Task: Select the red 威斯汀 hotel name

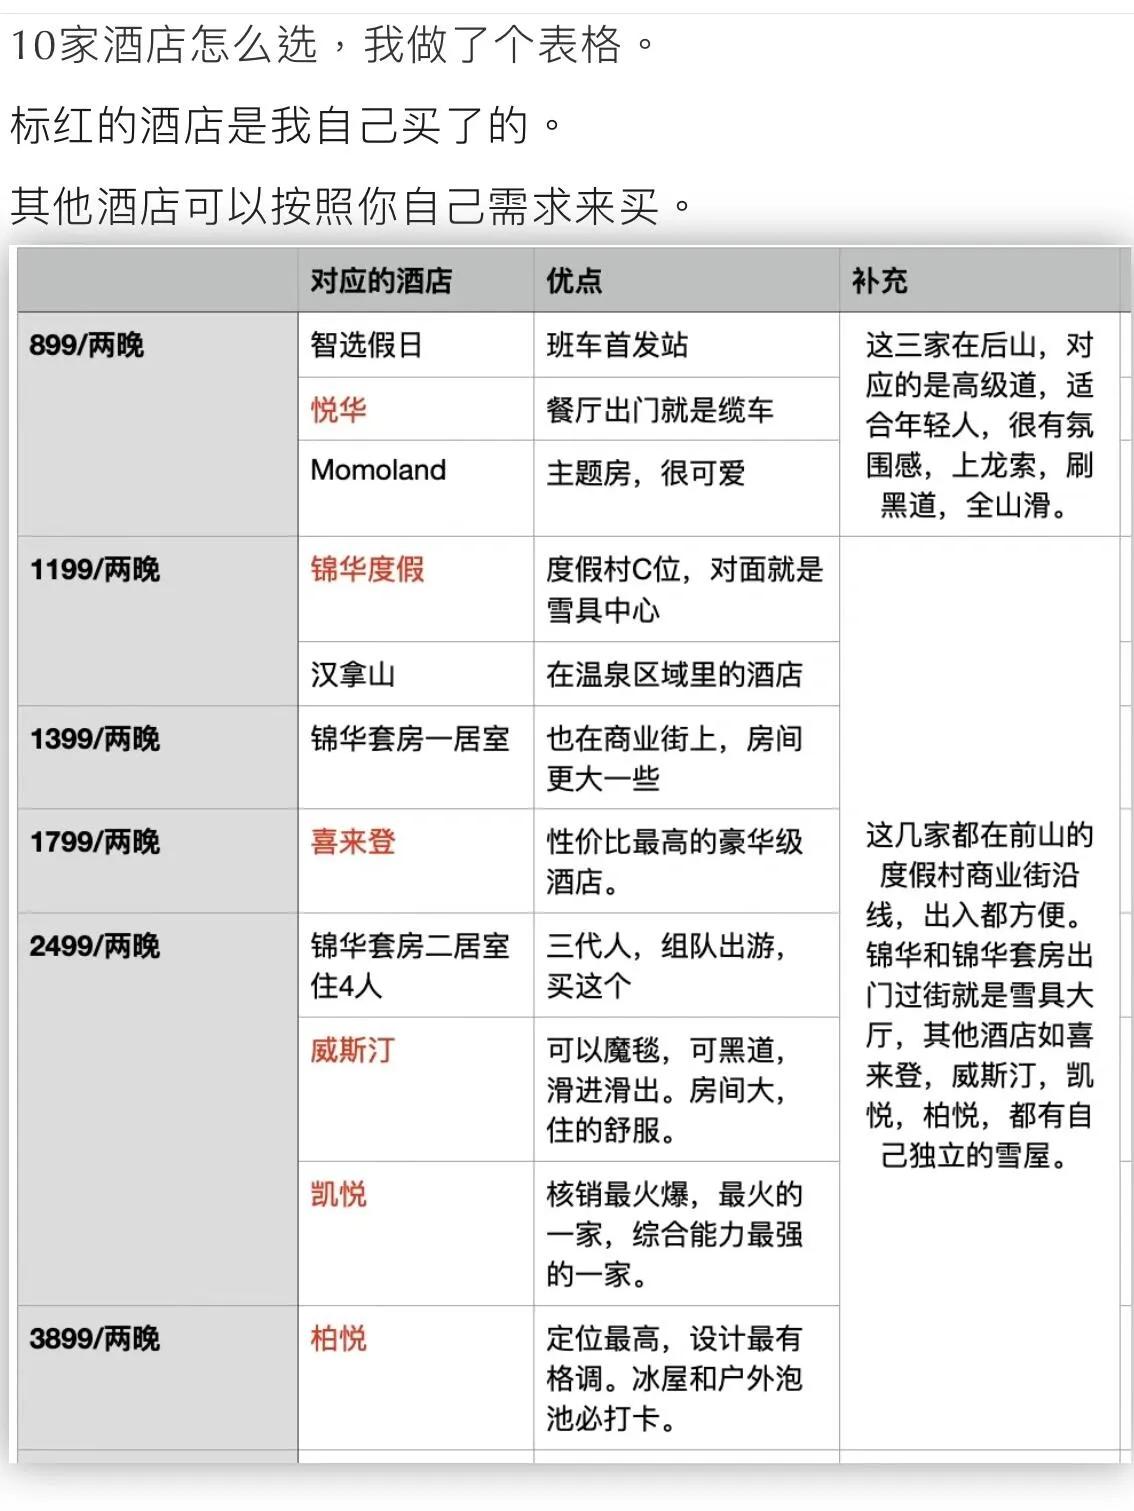Action: pyautogui.click(x=353, y=1051)
